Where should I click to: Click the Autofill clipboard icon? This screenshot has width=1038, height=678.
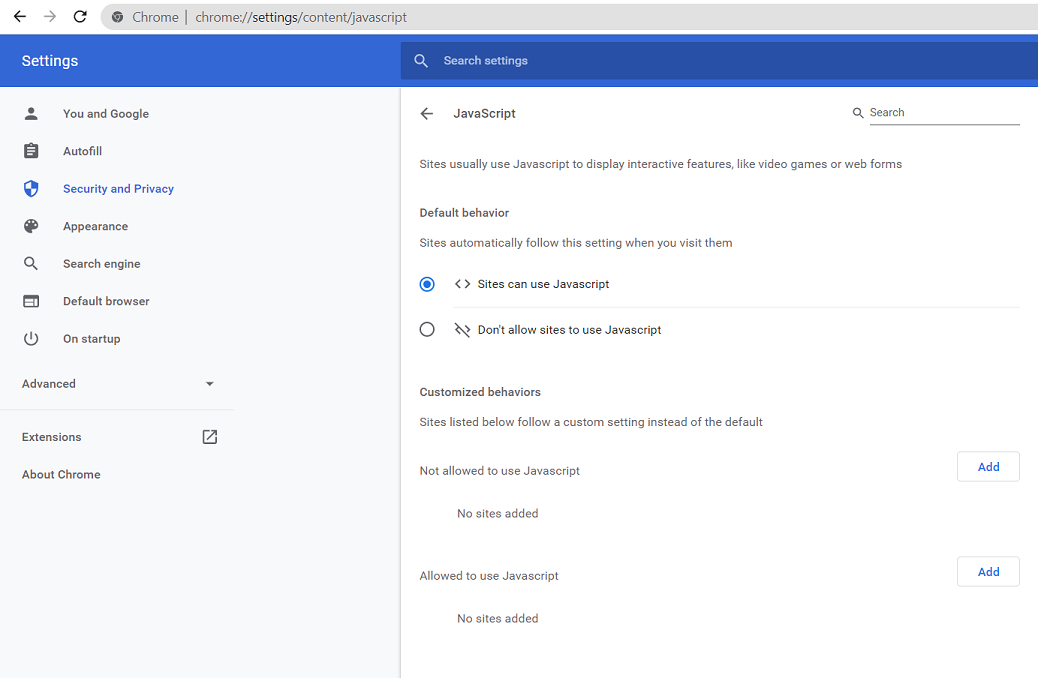[31, 151]
